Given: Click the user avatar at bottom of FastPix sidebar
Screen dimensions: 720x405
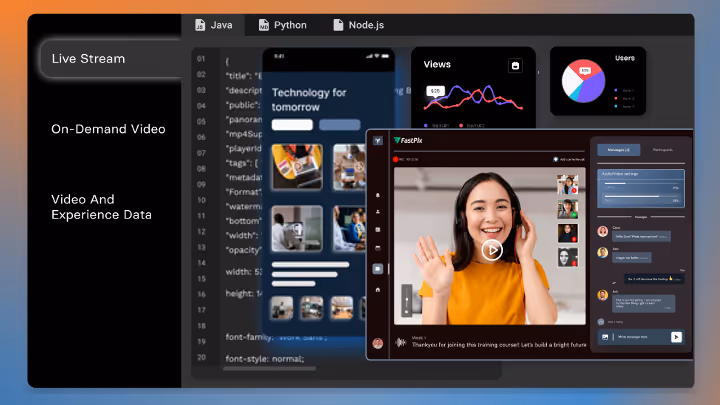Looking at the screenshot, I should [x=378, y=343].
